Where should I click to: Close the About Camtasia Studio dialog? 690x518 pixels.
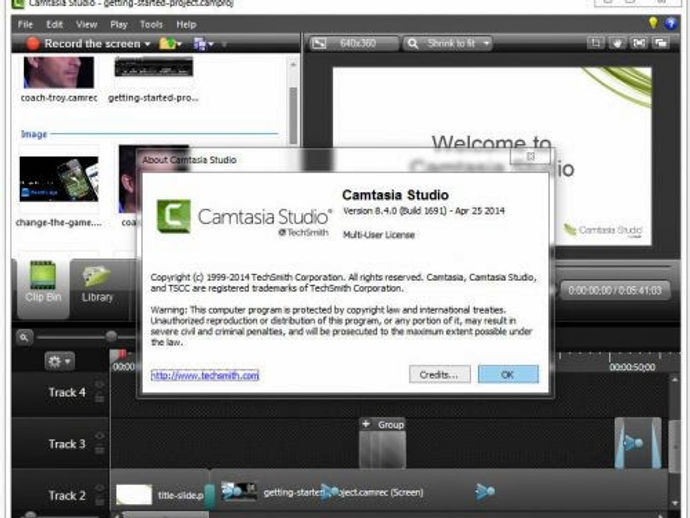pyautogui.click(x=531, y=156)
